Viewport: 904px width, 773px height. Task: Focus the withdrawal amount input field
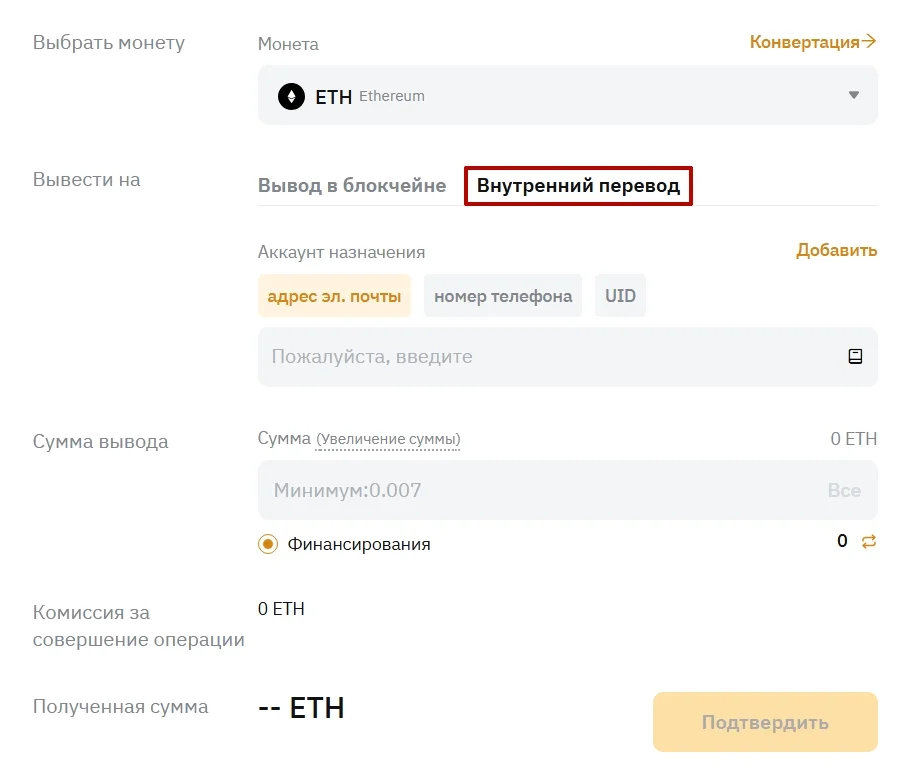pos(540,490)
